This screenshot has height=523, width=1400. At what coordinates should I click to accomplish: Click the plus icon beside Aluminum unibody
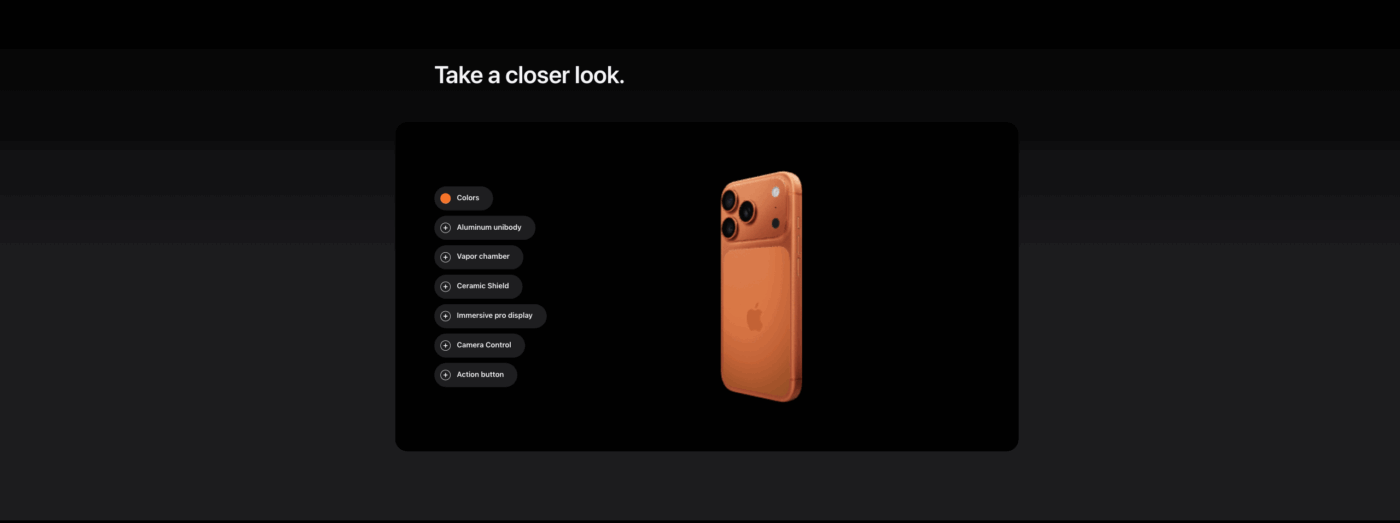click(x=446, y=228)
